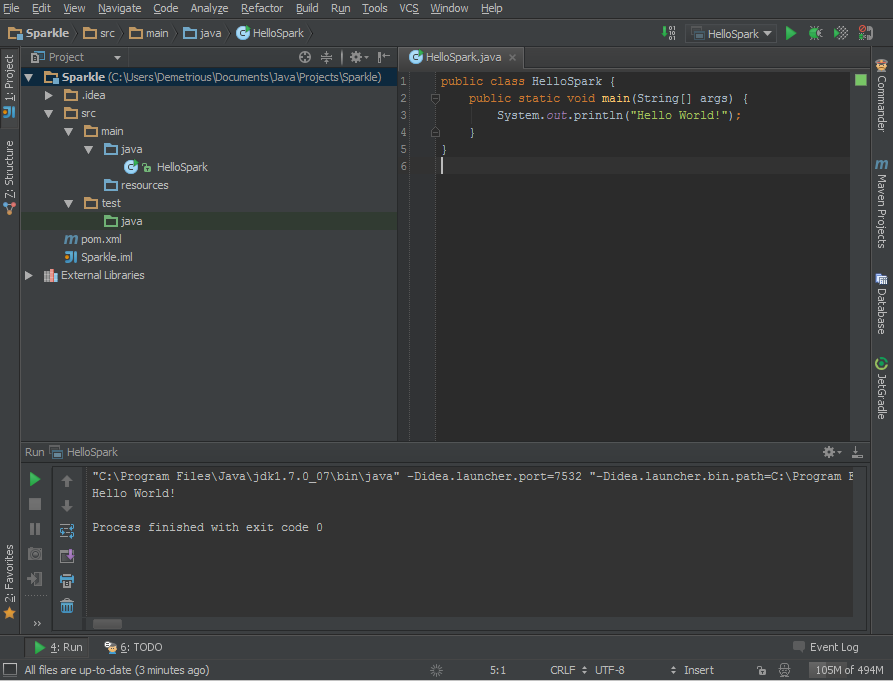
Task: Open the Refactor menu
Action: point(261,8)
